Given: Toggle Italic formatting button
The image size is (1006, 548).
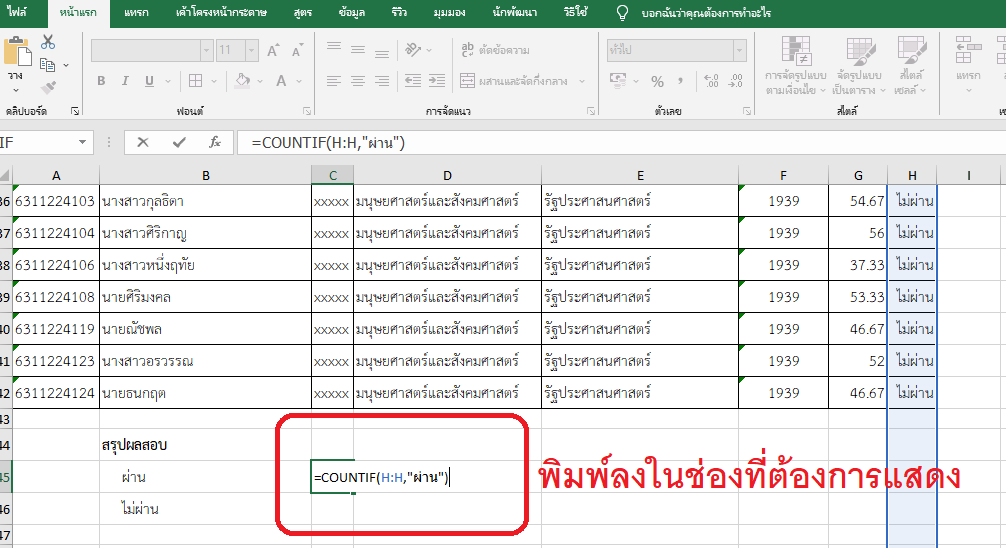Looking at the screenshot, I should (125, 81).
